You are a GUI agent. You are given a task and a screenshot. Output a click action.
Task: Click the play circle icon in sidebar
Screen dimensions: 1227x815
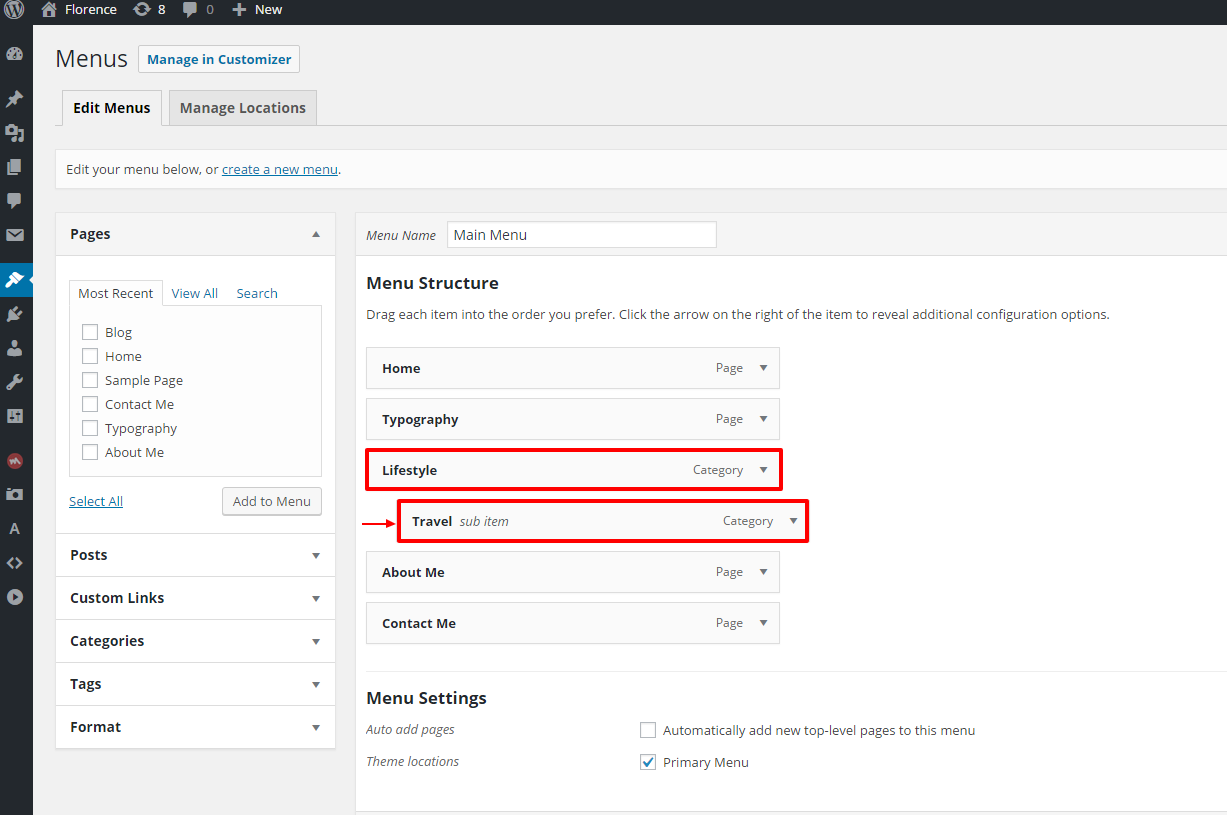(15, 597)
